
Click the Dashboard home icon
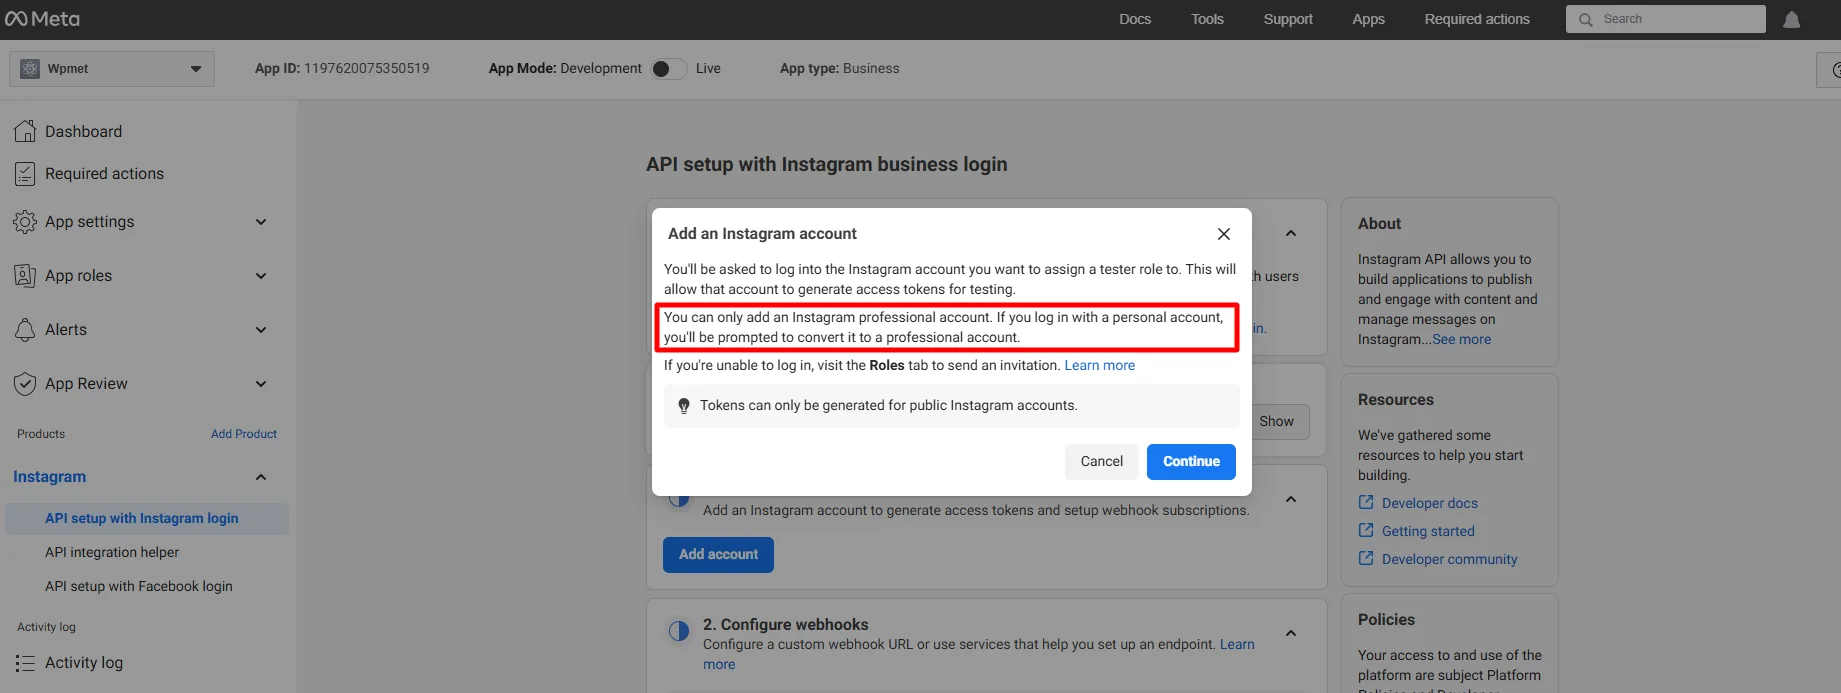(25, 131)
